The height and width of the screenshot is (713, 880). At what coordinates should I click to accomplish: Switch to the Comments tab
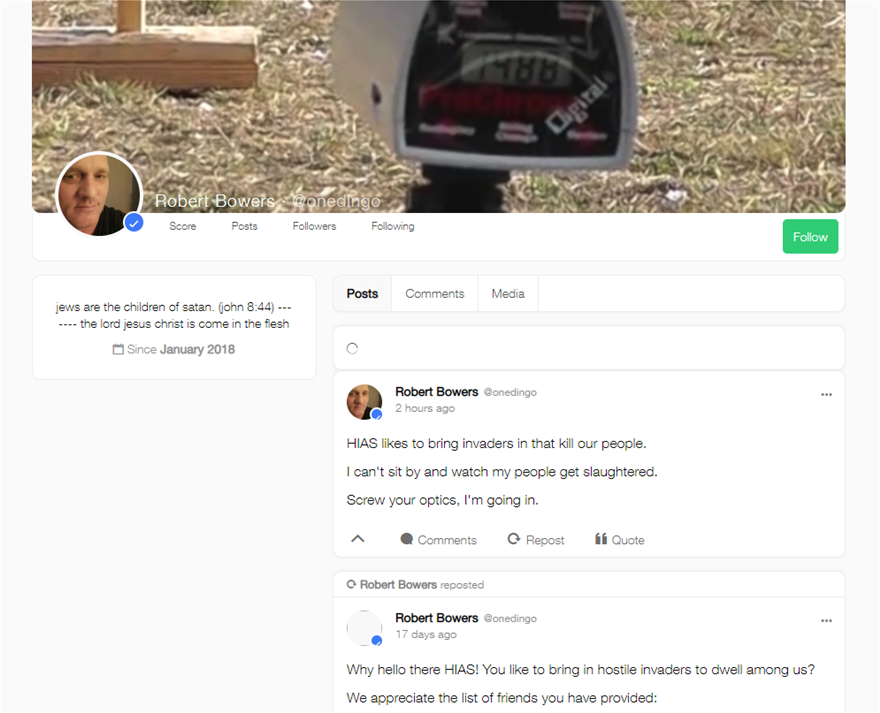pyautogui.click(x=434, y=294)
